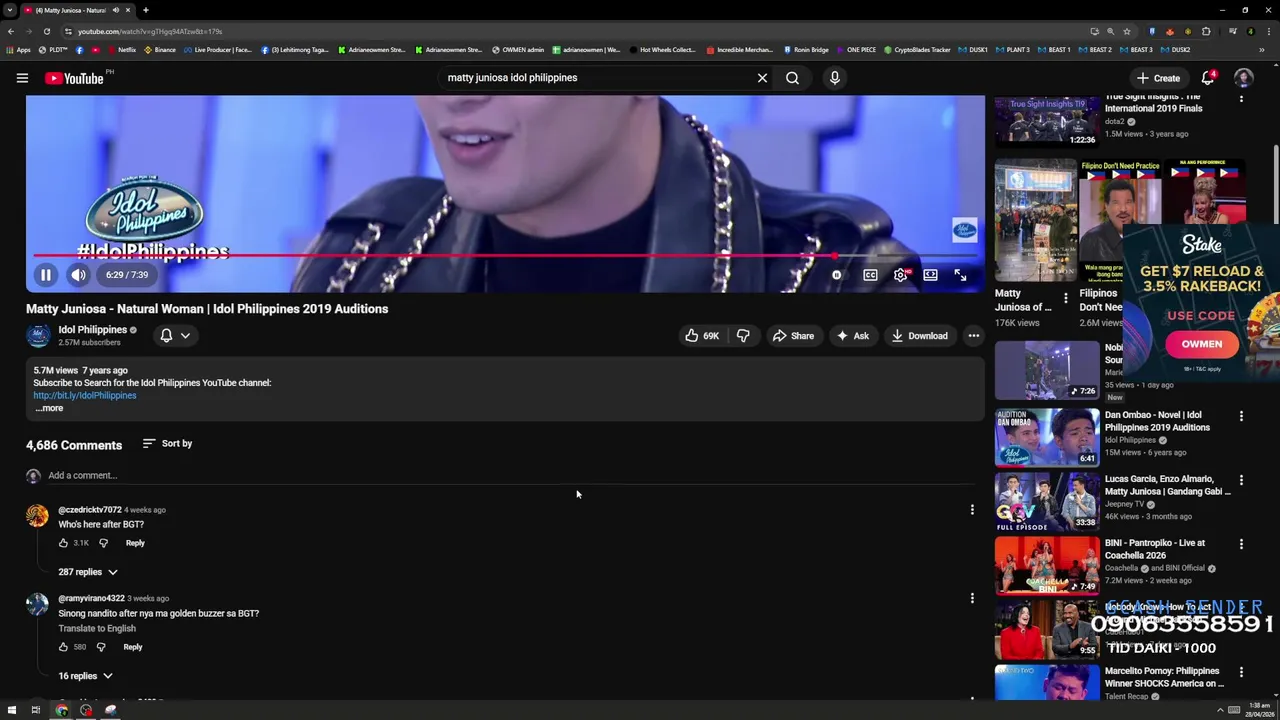The width and height of the screenshot is (1280, 720).
Task: Open Netflix bookmark
Action: coord(122,49)
